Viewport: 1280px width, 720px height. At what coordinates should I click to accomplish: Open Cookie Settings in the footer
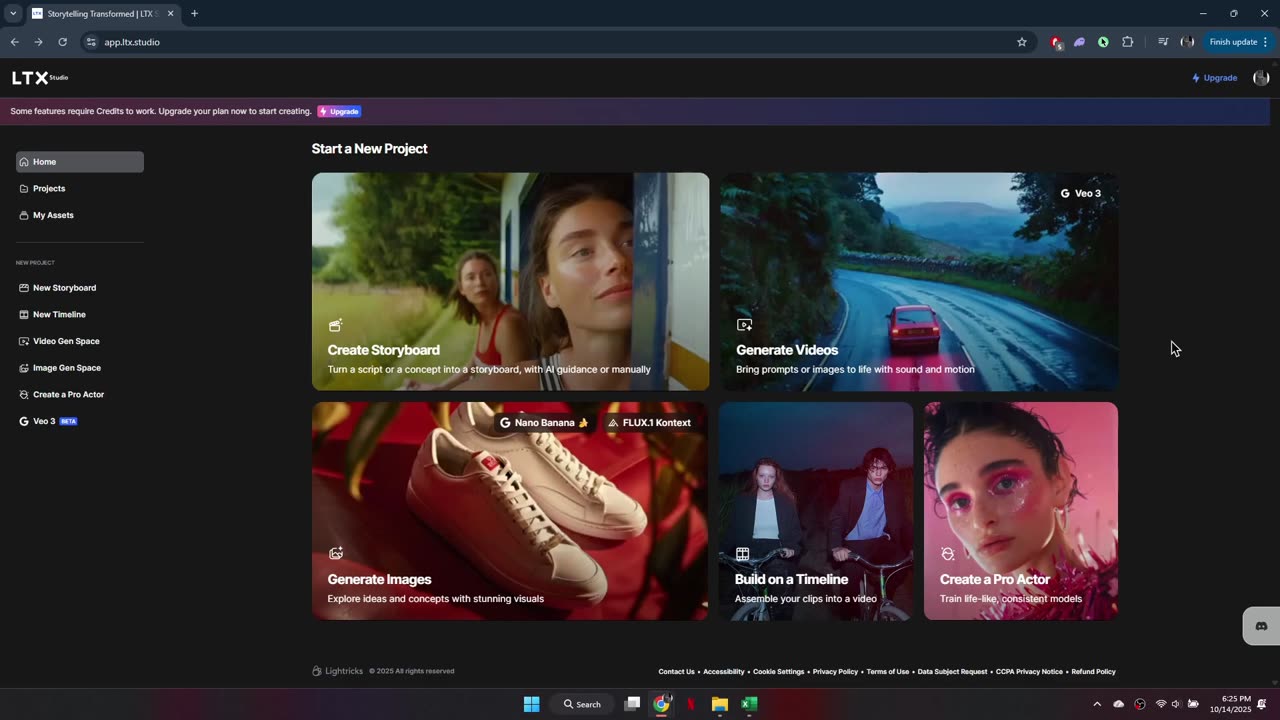click(778, 672)
